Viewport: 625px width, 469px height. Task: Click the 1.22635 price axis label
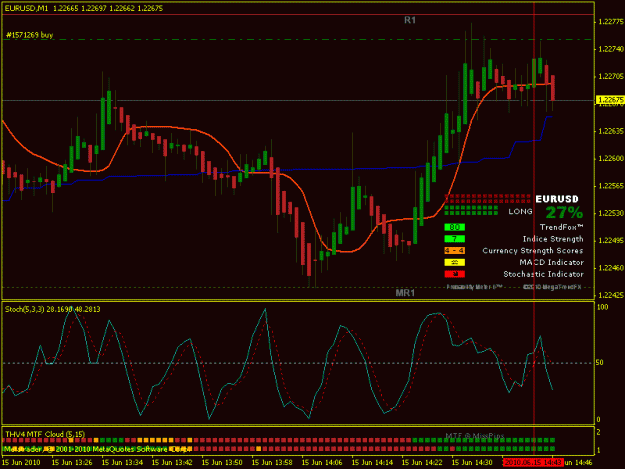pos(611,131)
